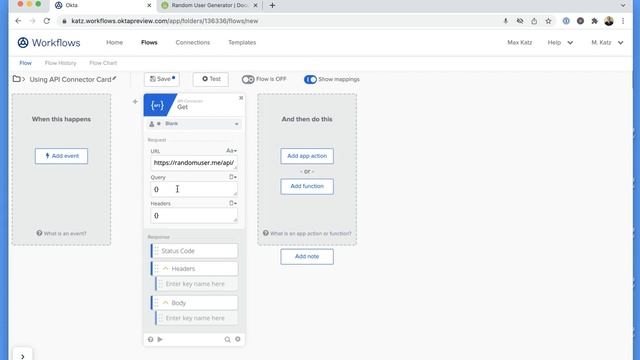Screen dimensions: 640x360
Task: Click the microphone icon in the address bar
Action: point(505,21)
